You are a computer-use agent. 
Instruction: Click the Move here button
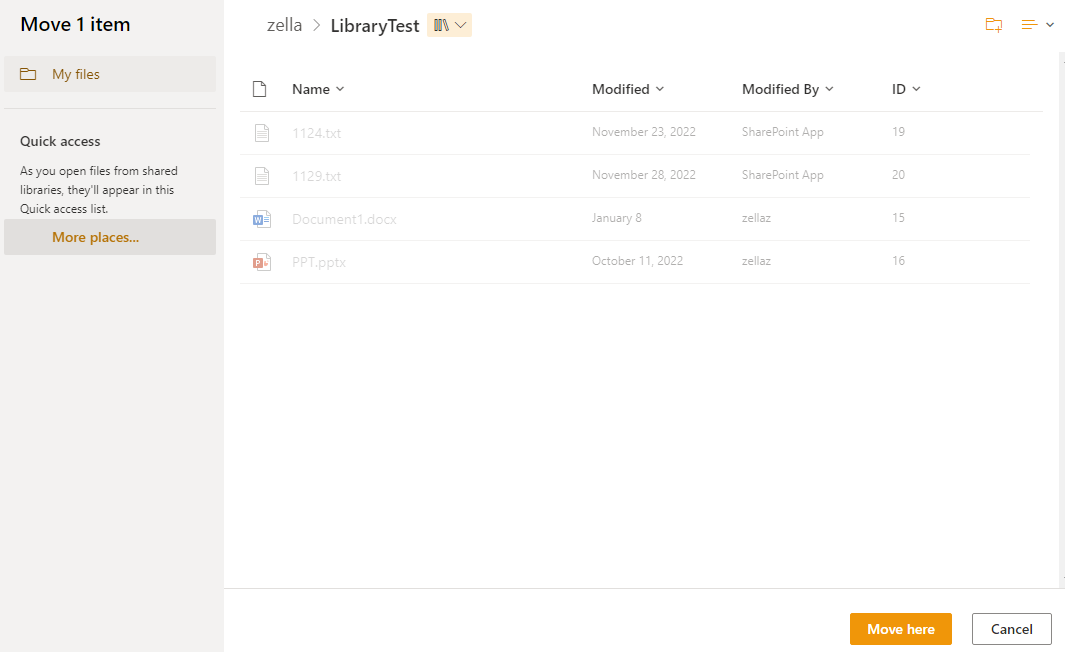(x=901, y=629)
